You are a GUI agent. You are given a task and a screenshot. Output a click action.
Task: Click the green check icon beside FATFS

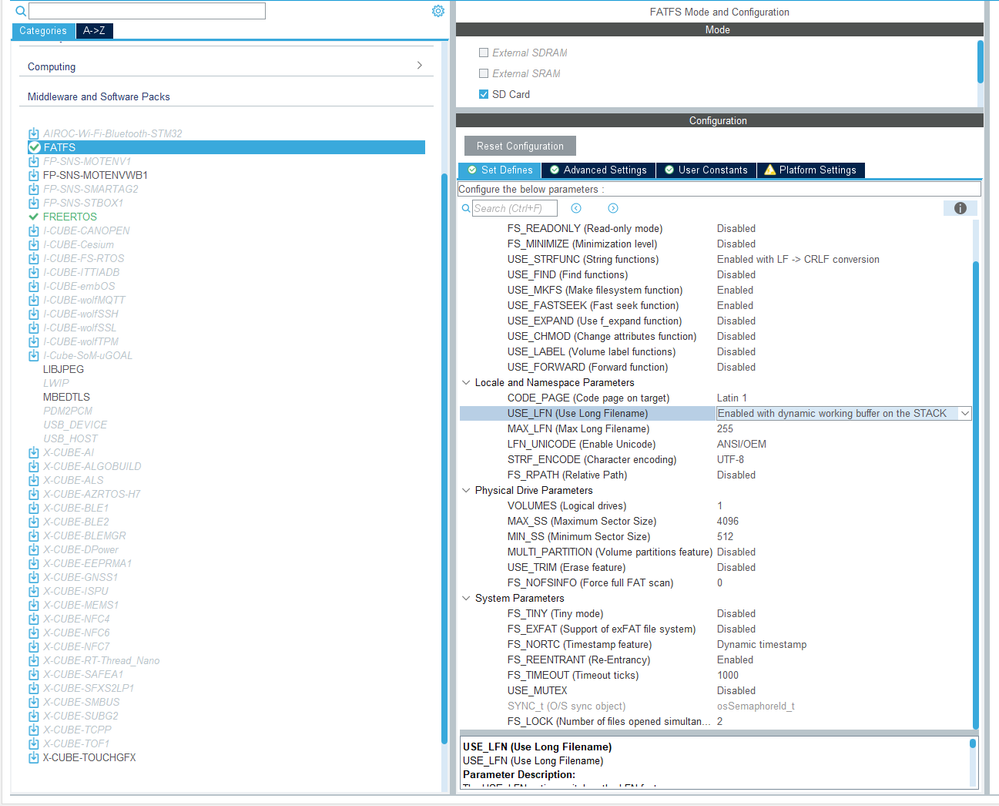[x=34, y=147]
